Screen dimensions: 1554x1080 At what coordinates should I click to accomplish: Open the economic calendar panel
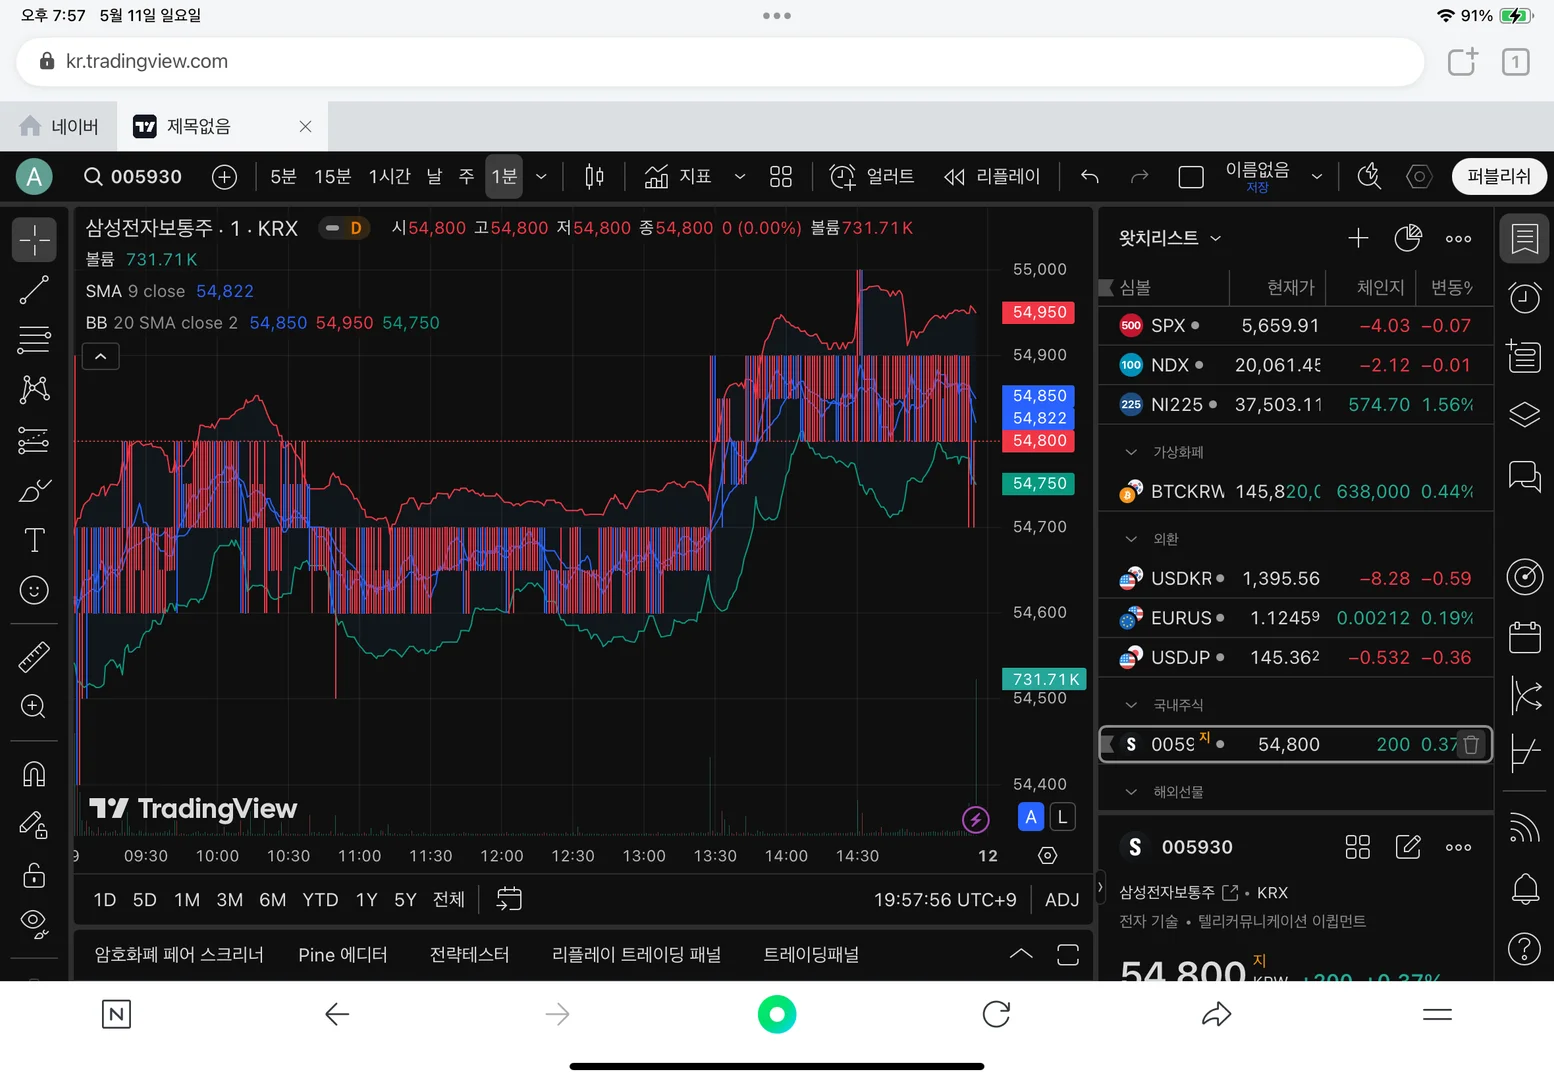[x=1525, y=637]
